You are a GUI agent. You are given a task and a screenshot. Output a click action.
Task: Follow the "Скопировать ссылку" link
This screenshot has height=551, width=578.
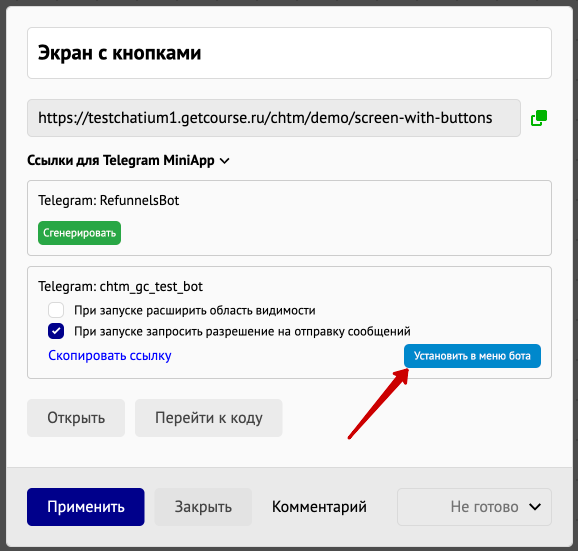point(110,355)
